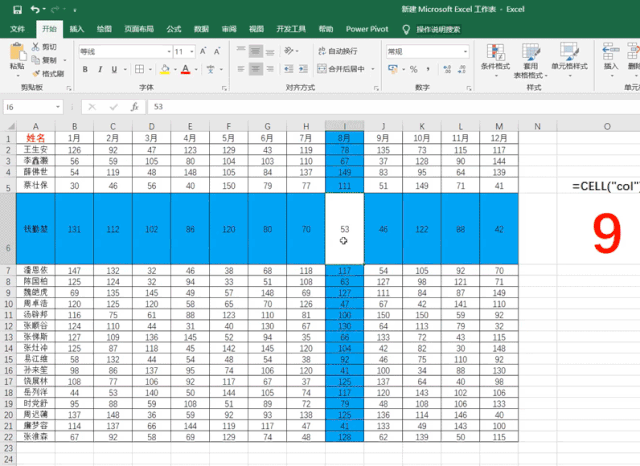Toggle bottom vertical align
This screenshot has width=640, height=466.
pos(270,51)
